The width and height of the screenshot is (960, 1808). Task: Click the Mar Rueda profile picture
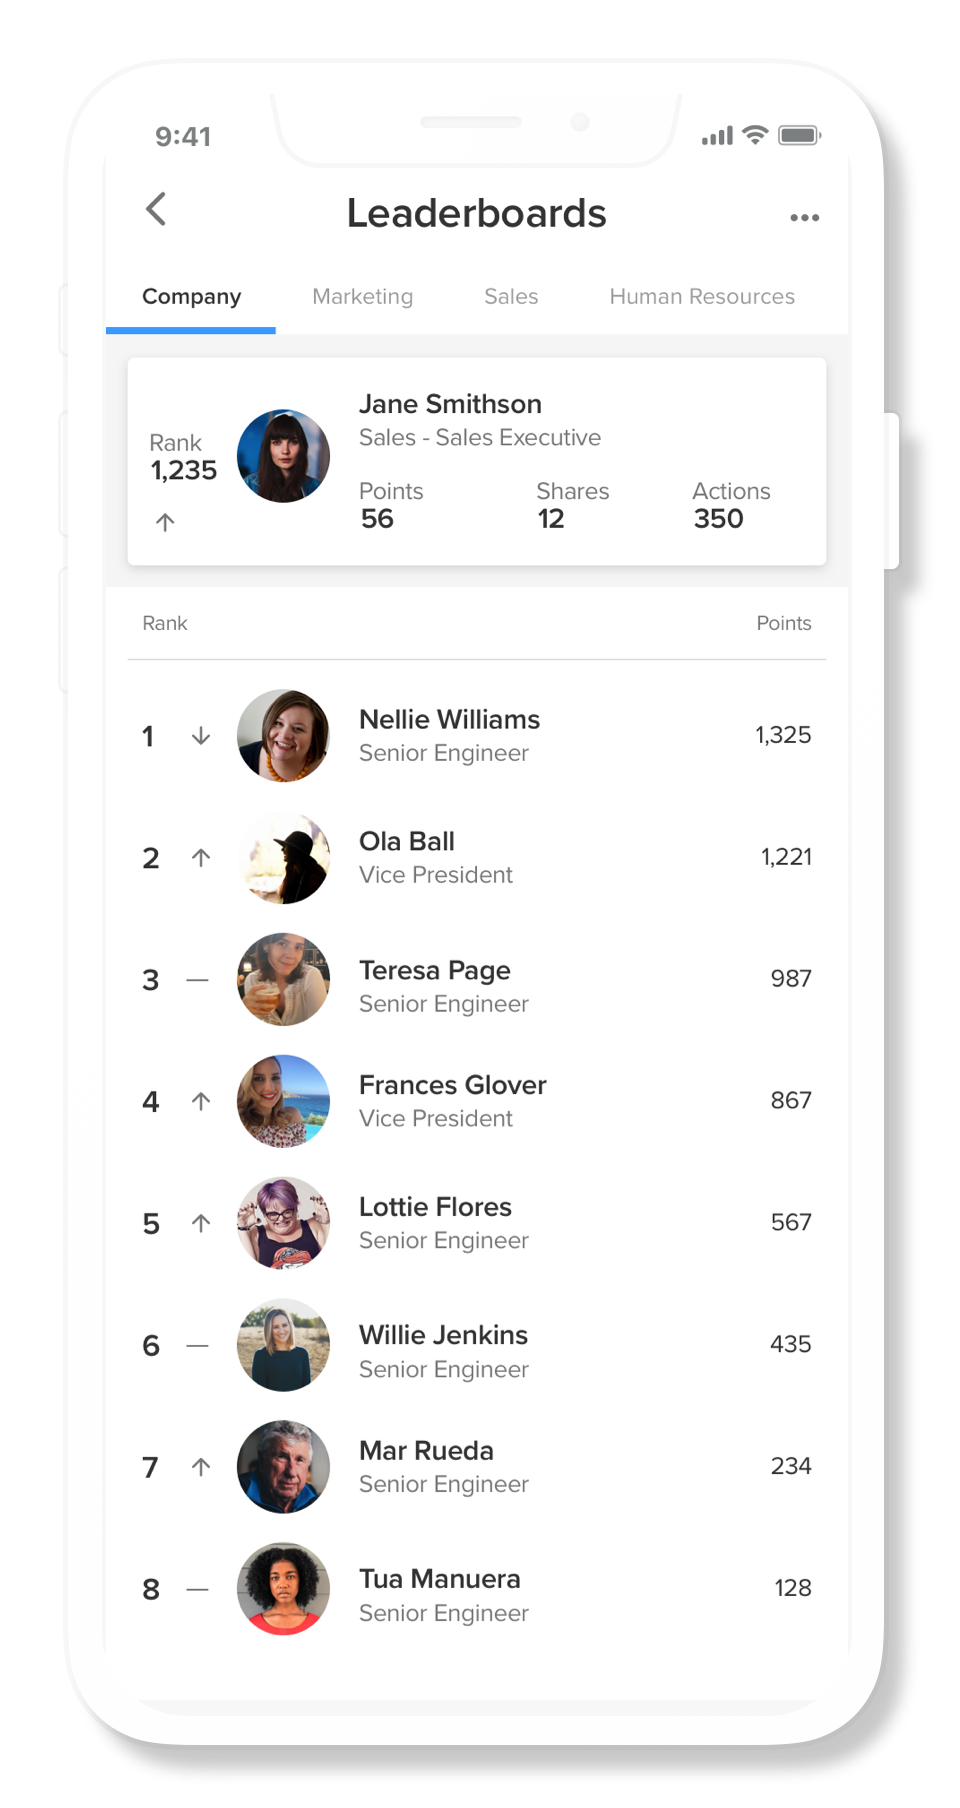click(x=283, y=1467)
